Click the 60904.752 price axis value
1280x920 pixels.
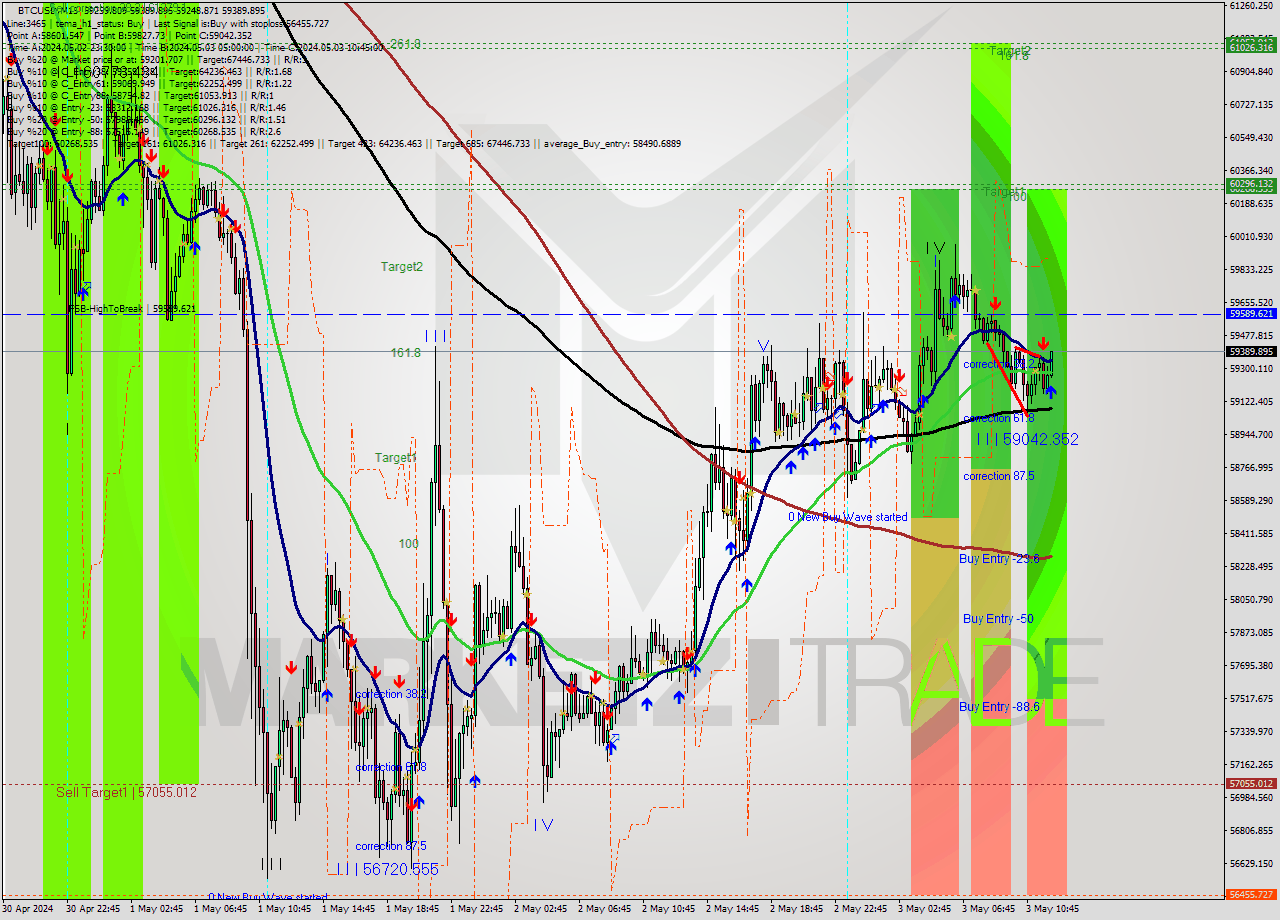tap(1251, 72)
